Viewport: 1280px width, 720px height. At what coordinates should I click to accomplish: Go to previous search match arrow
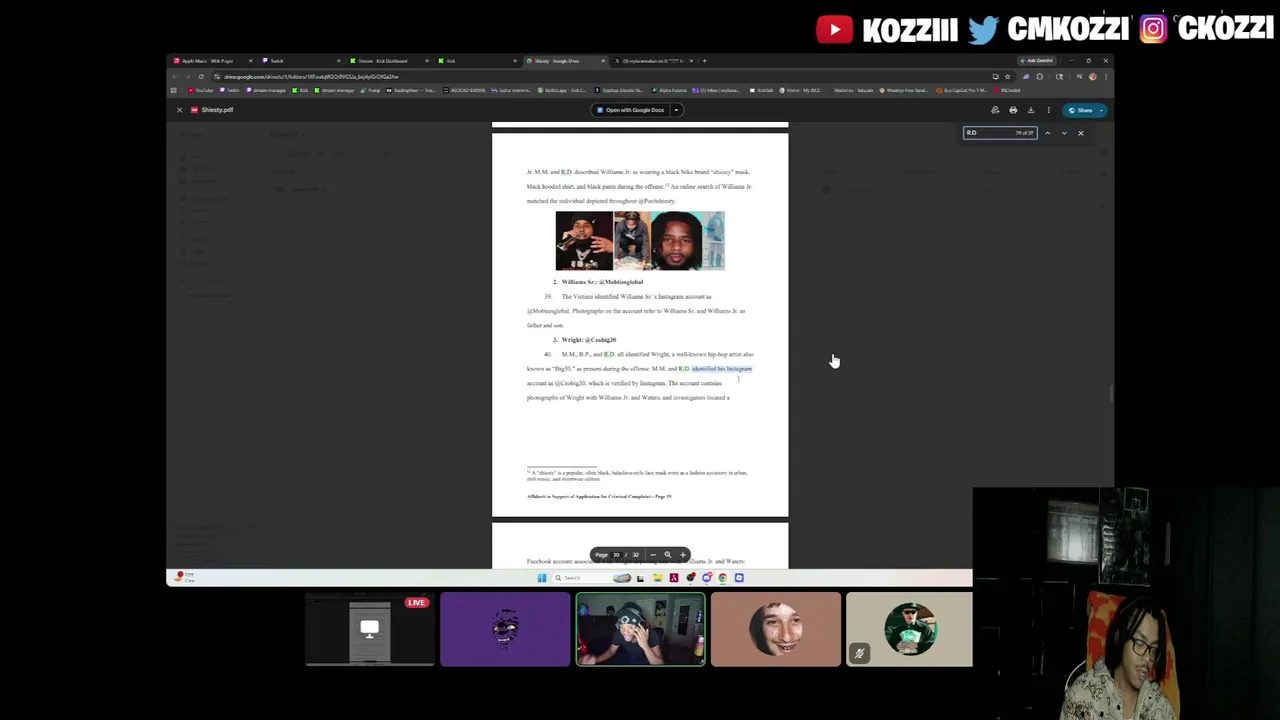tap(1047, 133)
